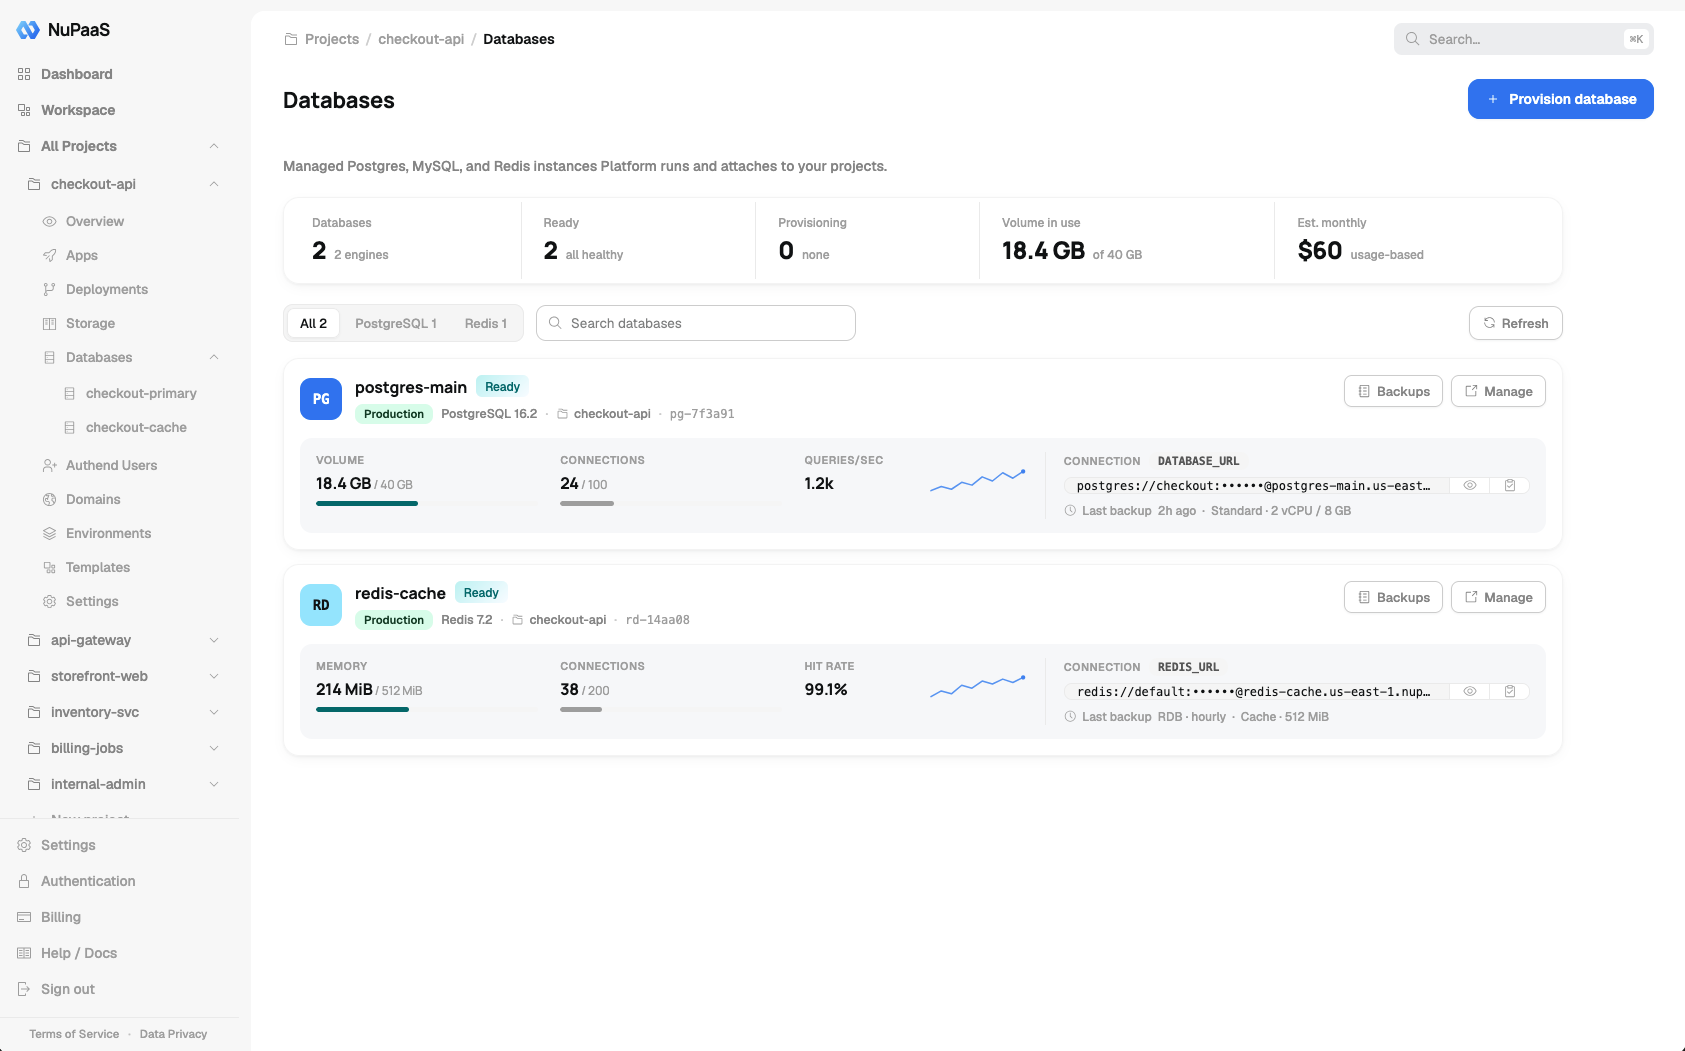Click 'pg-7f3a91' identifier text
The width and height of the screenshot is (1685, 1051).
point(702,414)
